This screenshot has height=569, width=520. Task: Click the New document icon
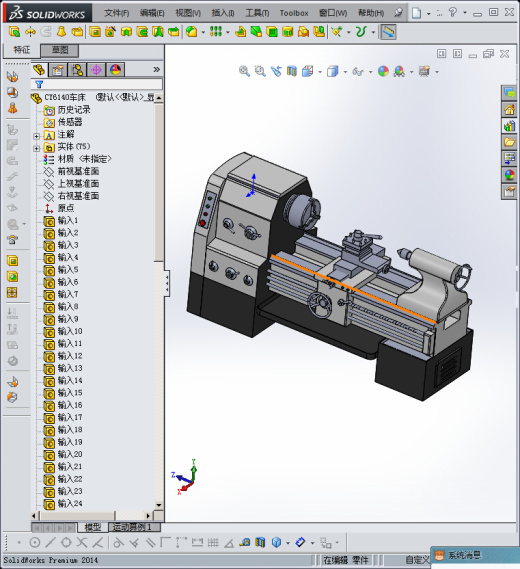(x=417, y=13)
